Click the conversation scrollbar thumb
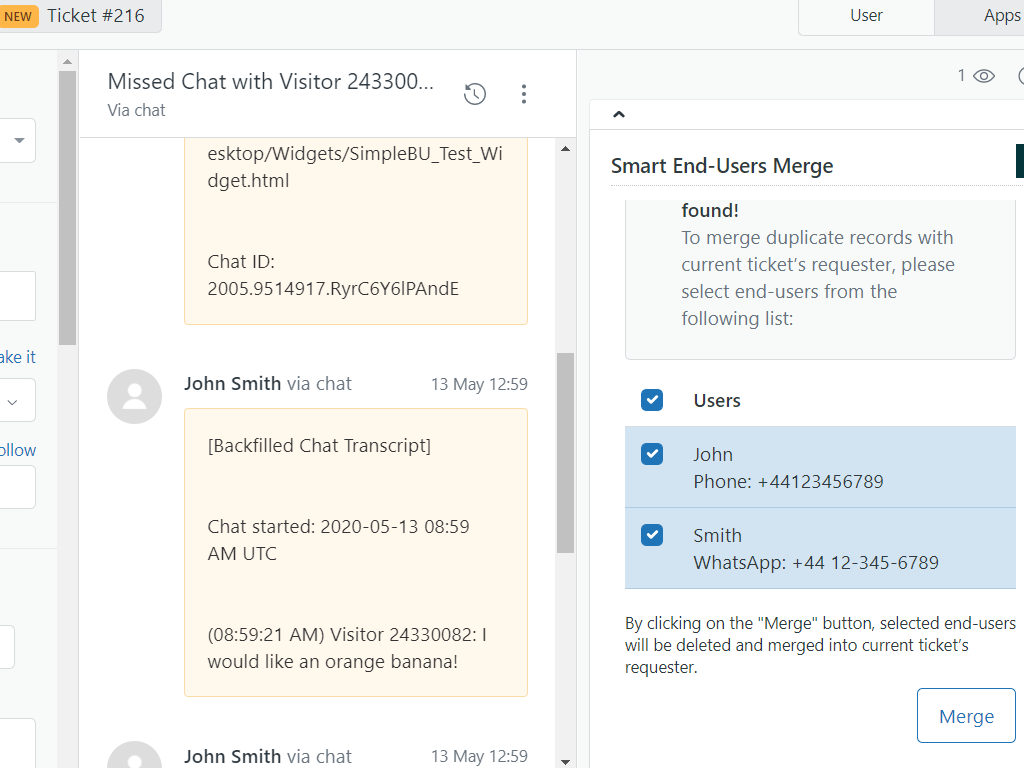1024x768 pixels. (x=565, y=450)
